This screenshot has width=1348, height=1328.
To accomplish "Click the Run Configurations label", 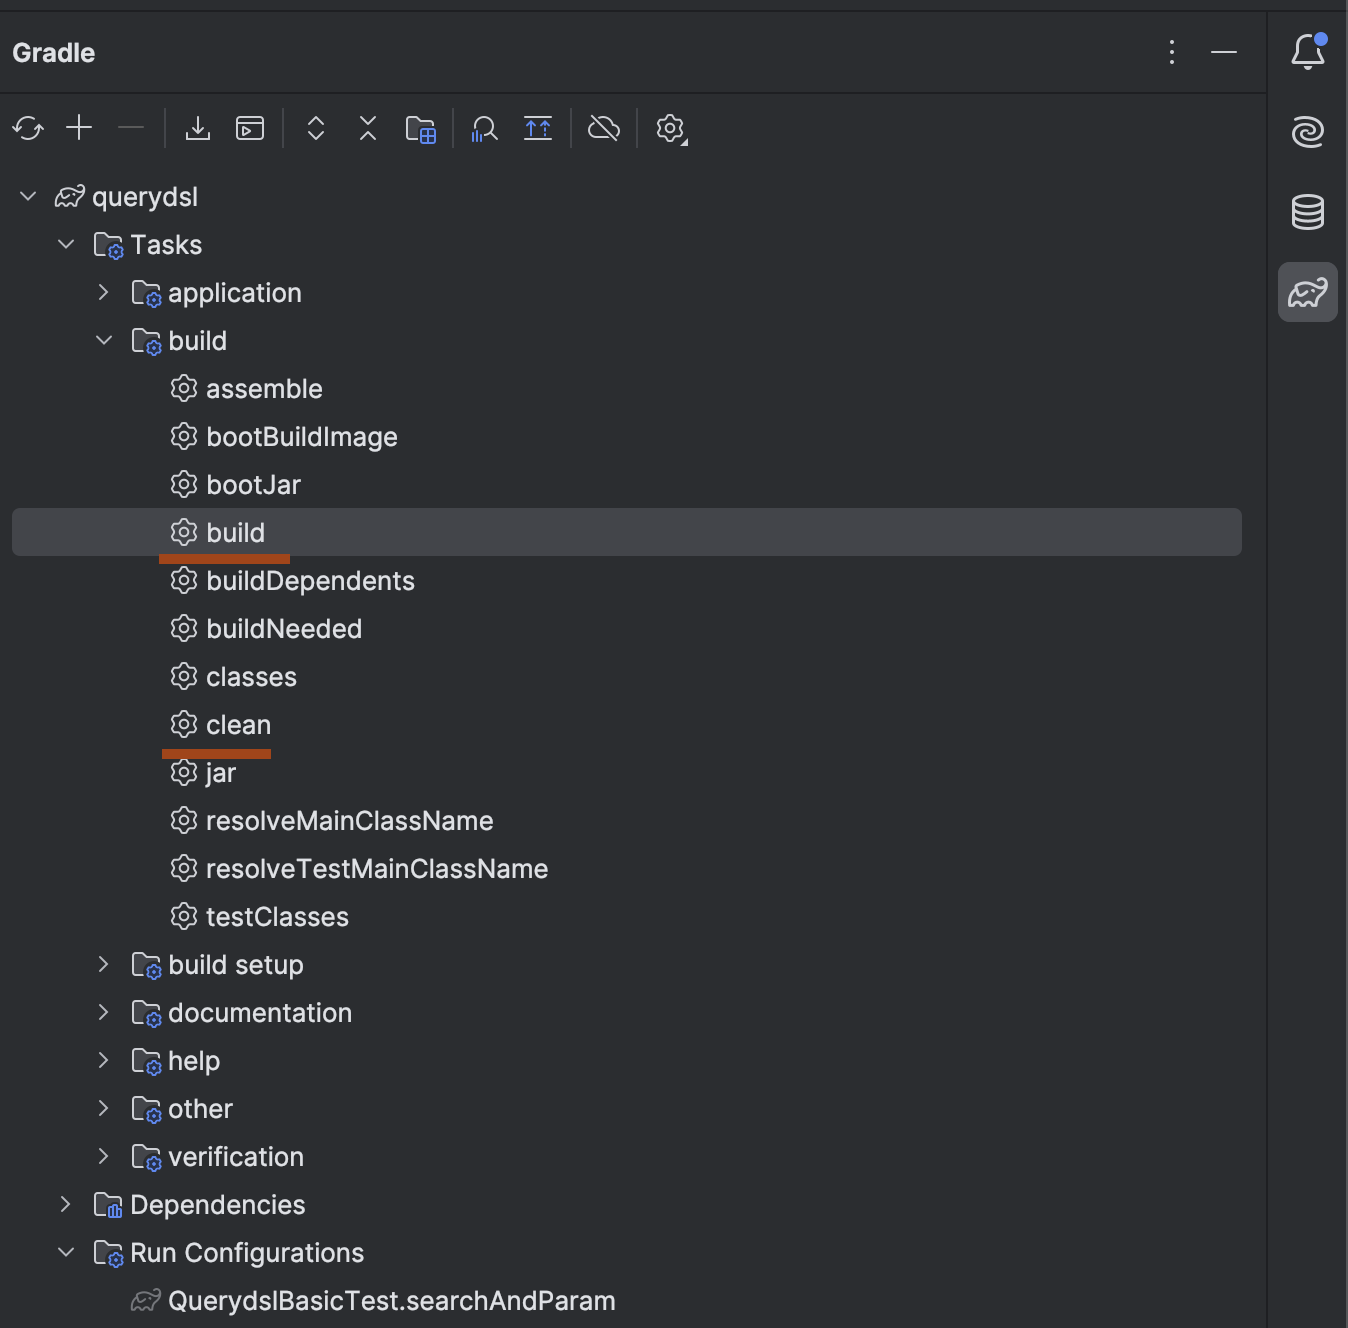I will click(x=247, y=1253).
